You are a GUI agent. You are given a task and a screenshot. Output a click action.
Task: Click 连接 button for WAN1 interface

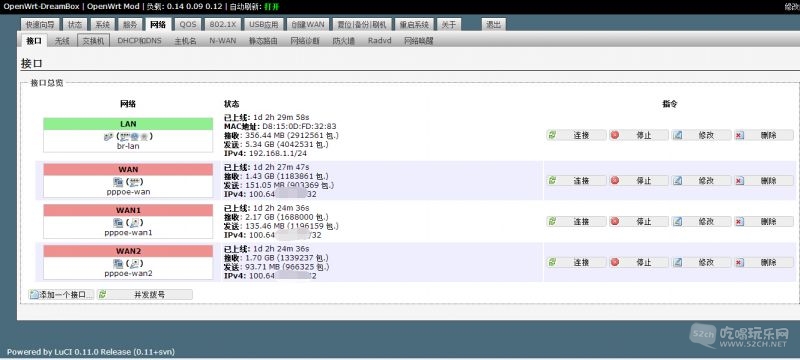pos(576,221)
